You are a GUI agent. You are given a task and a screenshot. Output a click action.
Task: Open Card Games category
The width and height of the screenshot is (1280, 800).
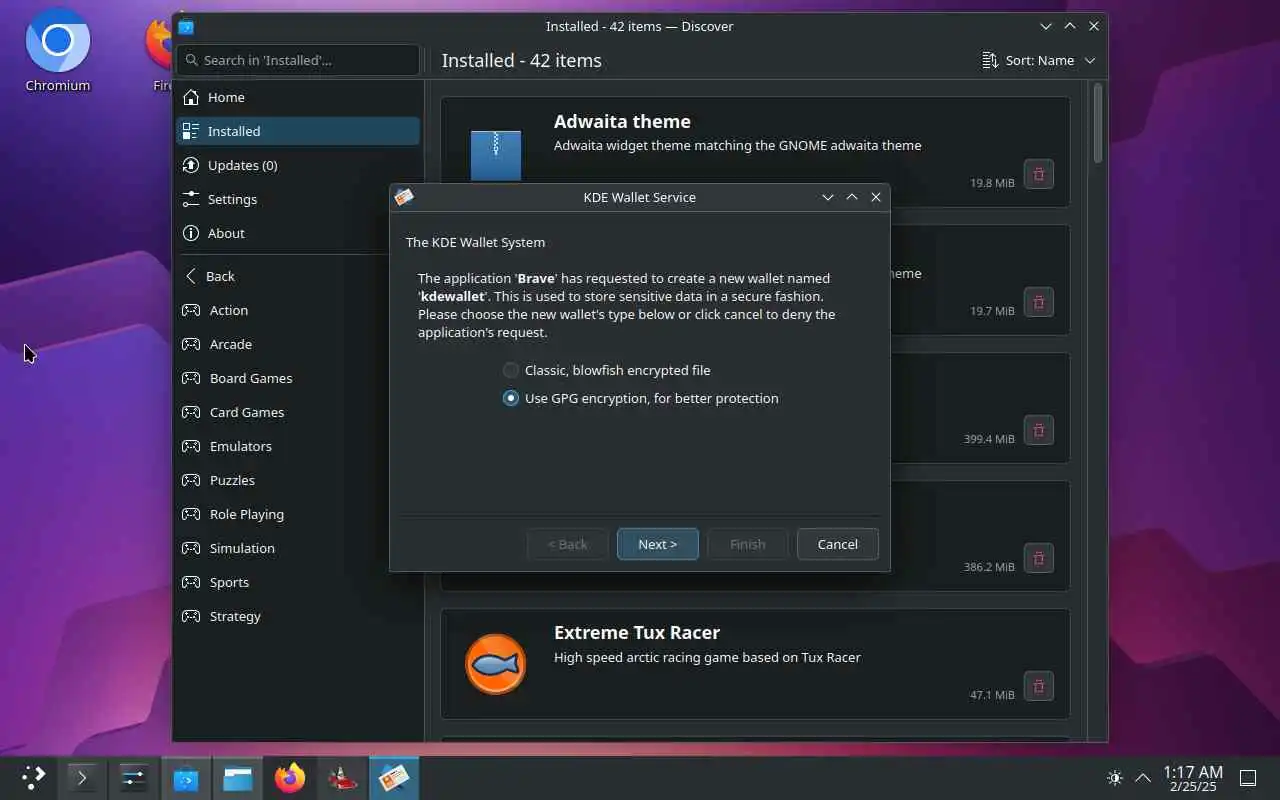[298, 412]
